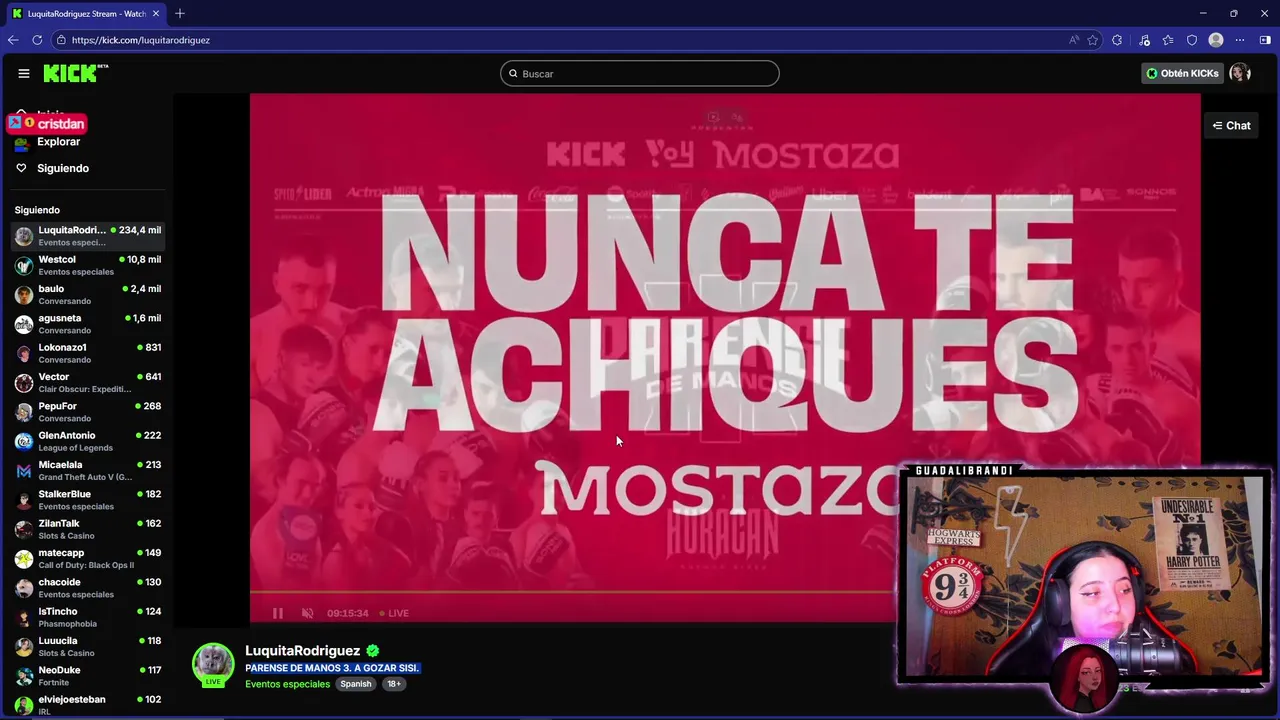The width and height of the screenshot is (1280, 720).
Task: Click the Eventos especiales category link
Action: click(x=287, y=684)
